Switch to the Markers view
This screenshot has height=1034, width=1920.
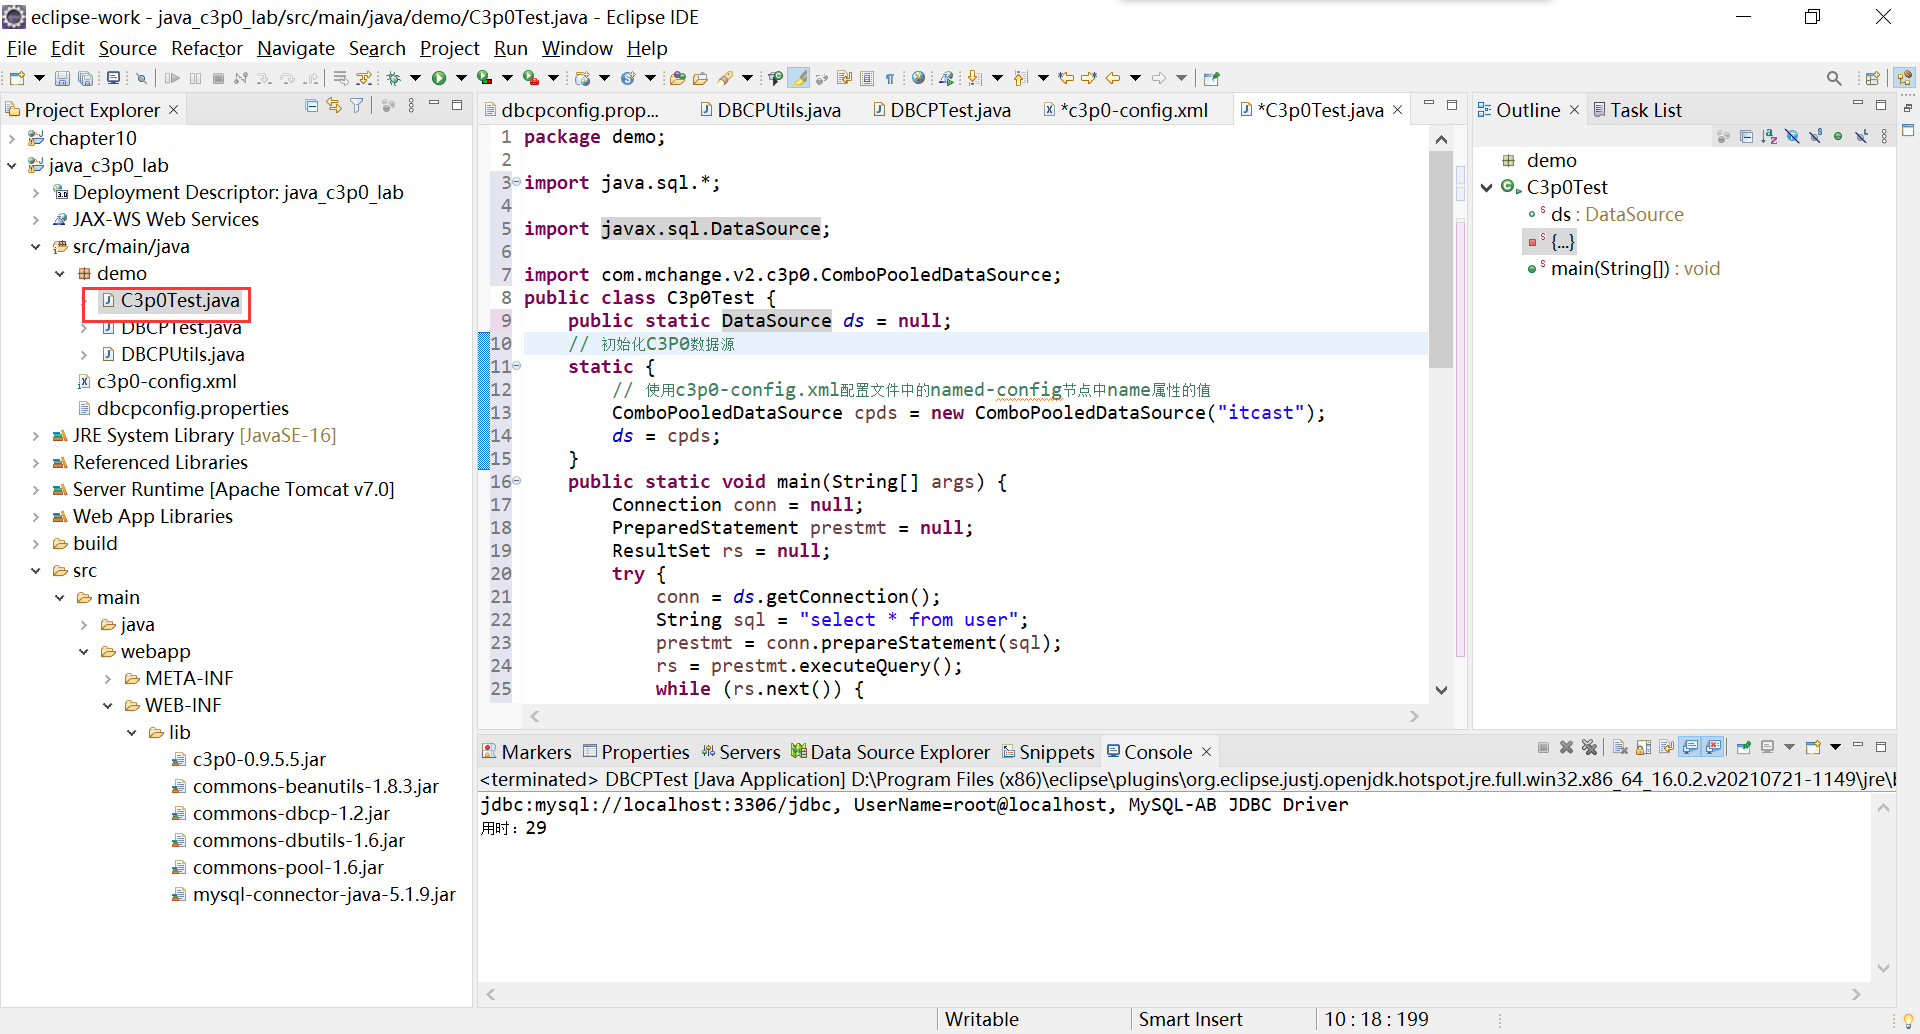(x=535, y=751)
